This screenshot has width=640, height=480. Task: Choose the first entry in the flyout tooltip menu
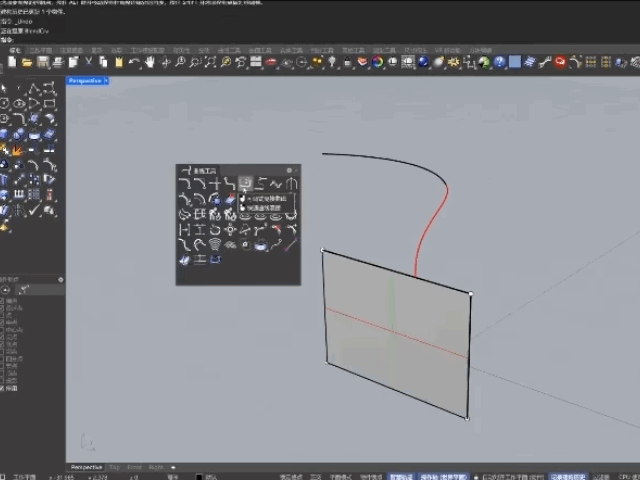tap(266, 199)
